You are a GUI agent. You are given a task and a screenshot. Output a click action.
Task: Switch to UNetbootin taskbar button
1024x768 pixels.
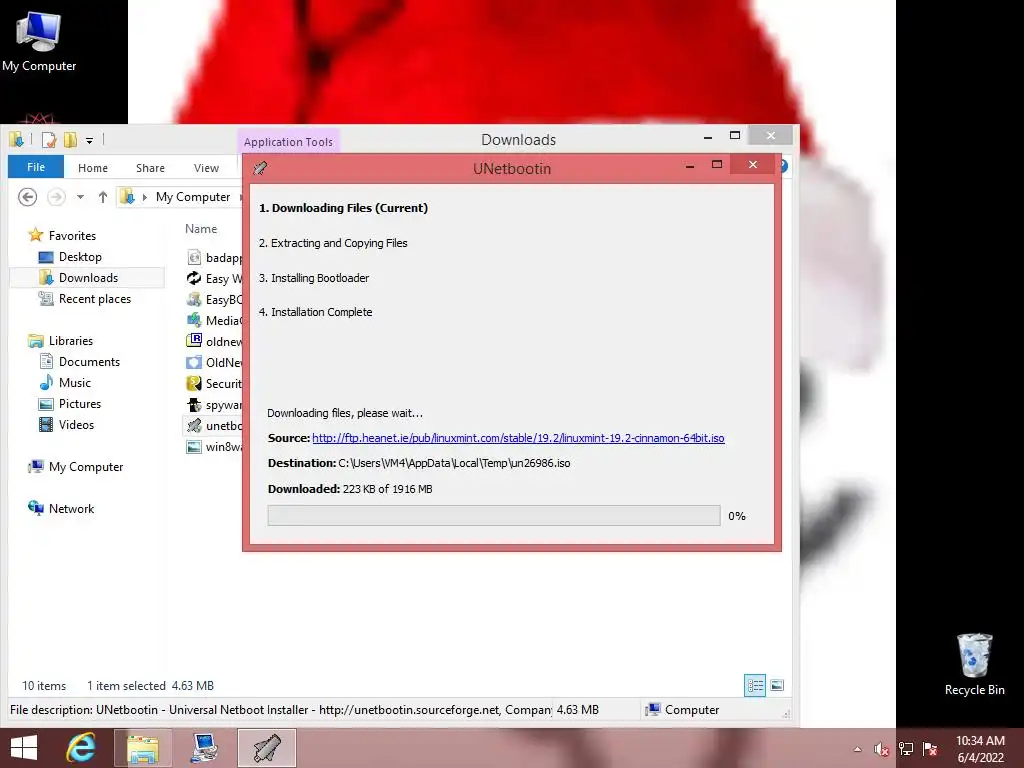tap(266, 748)
